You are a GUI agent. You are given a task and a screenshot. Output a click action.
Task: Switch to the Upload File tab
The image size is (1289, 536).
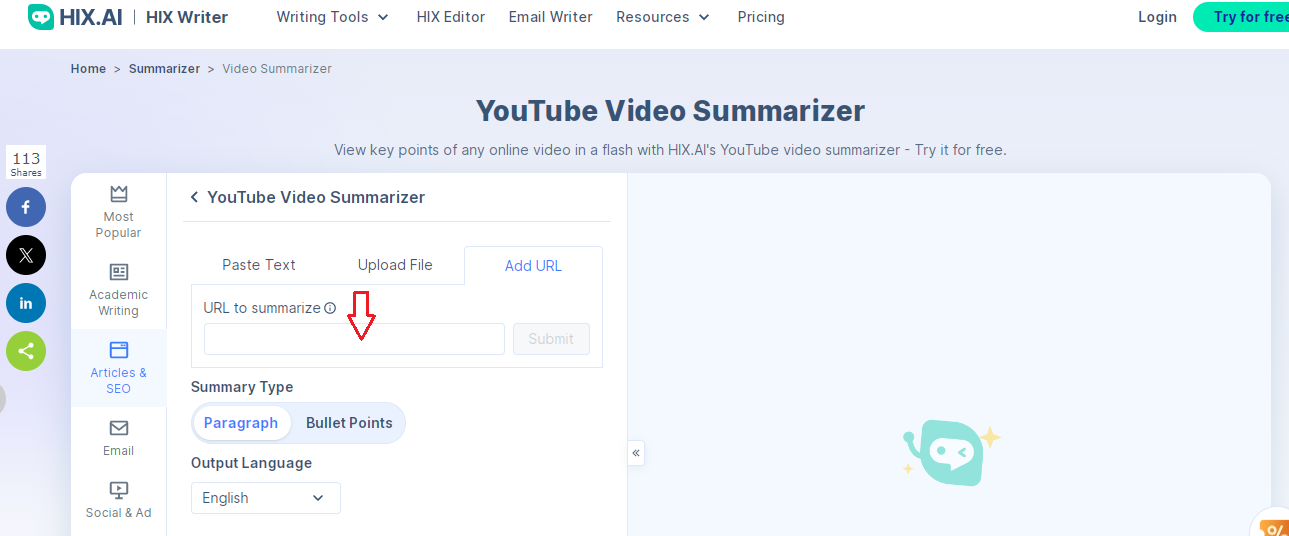point(395,265)
